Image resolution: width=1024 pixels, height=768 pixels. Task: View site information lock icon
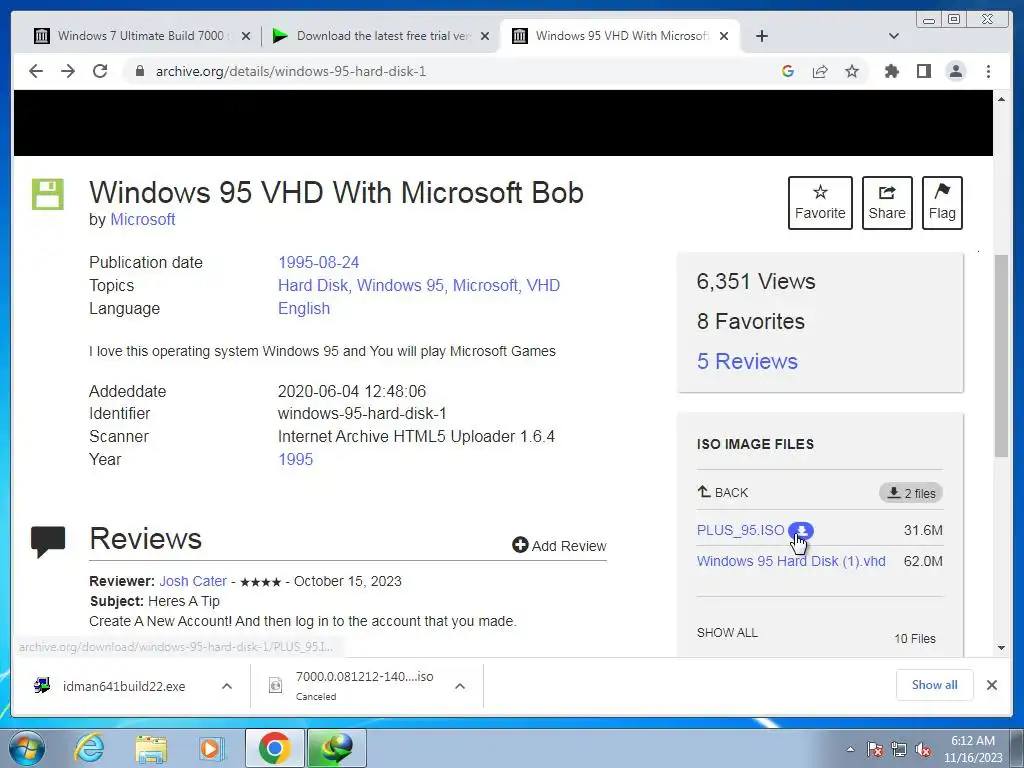point(139,71)
